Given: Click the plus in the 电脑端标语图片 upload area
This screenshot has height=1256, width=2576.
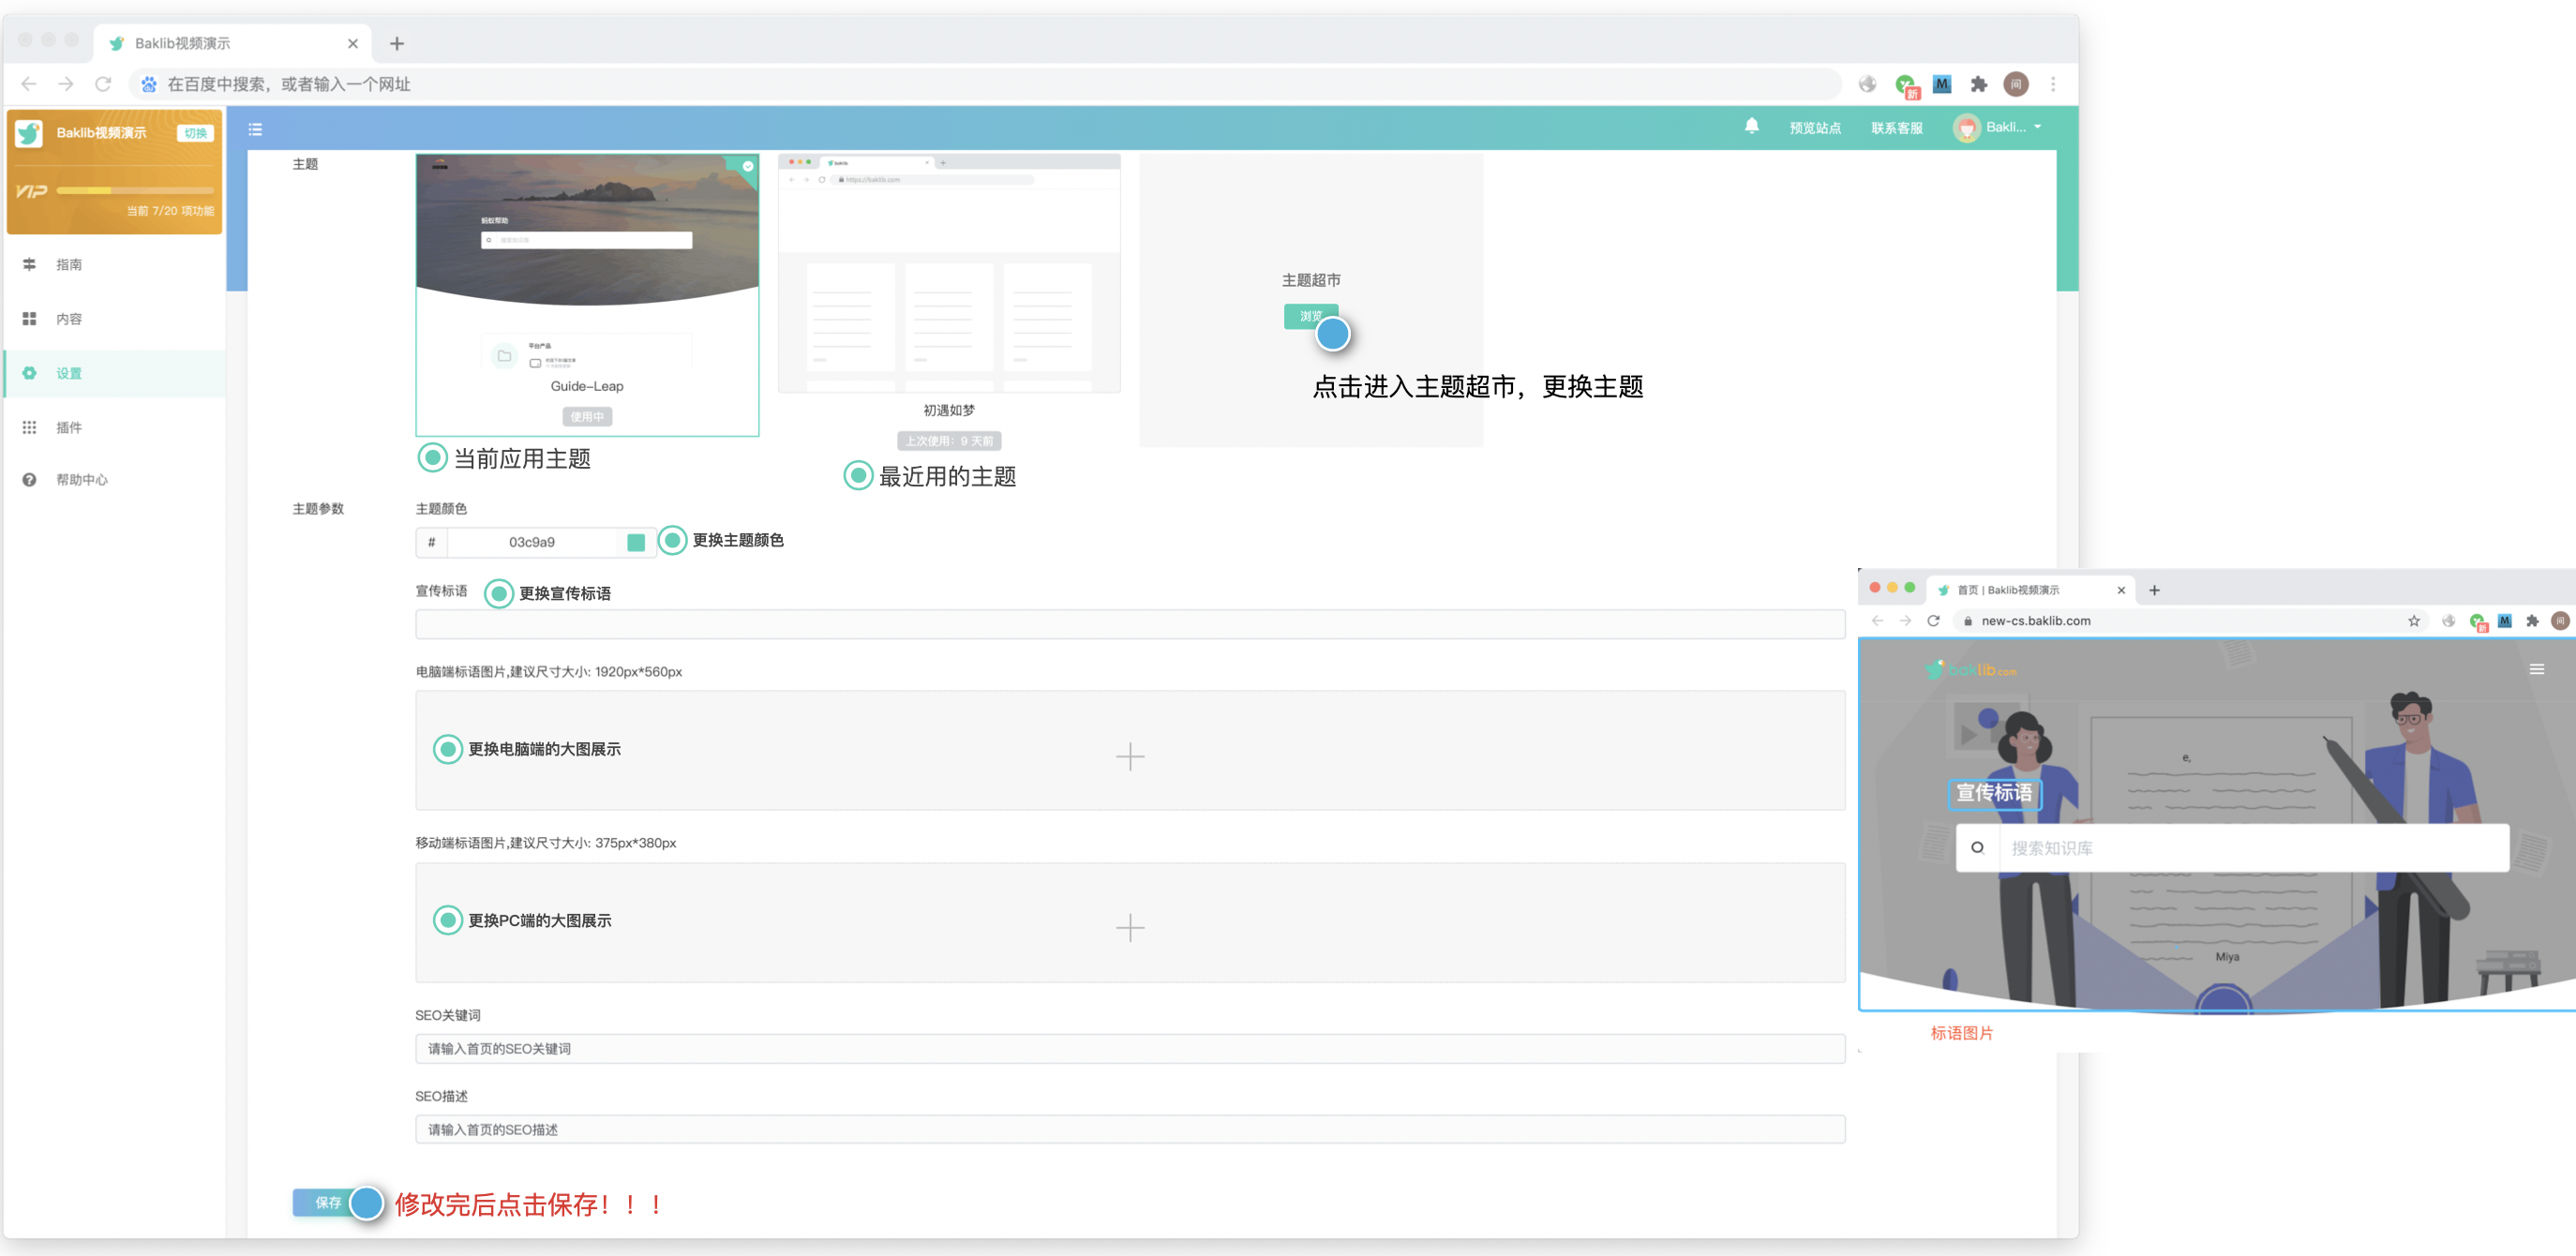Looking at the screenshot, I should (1130, 756).
